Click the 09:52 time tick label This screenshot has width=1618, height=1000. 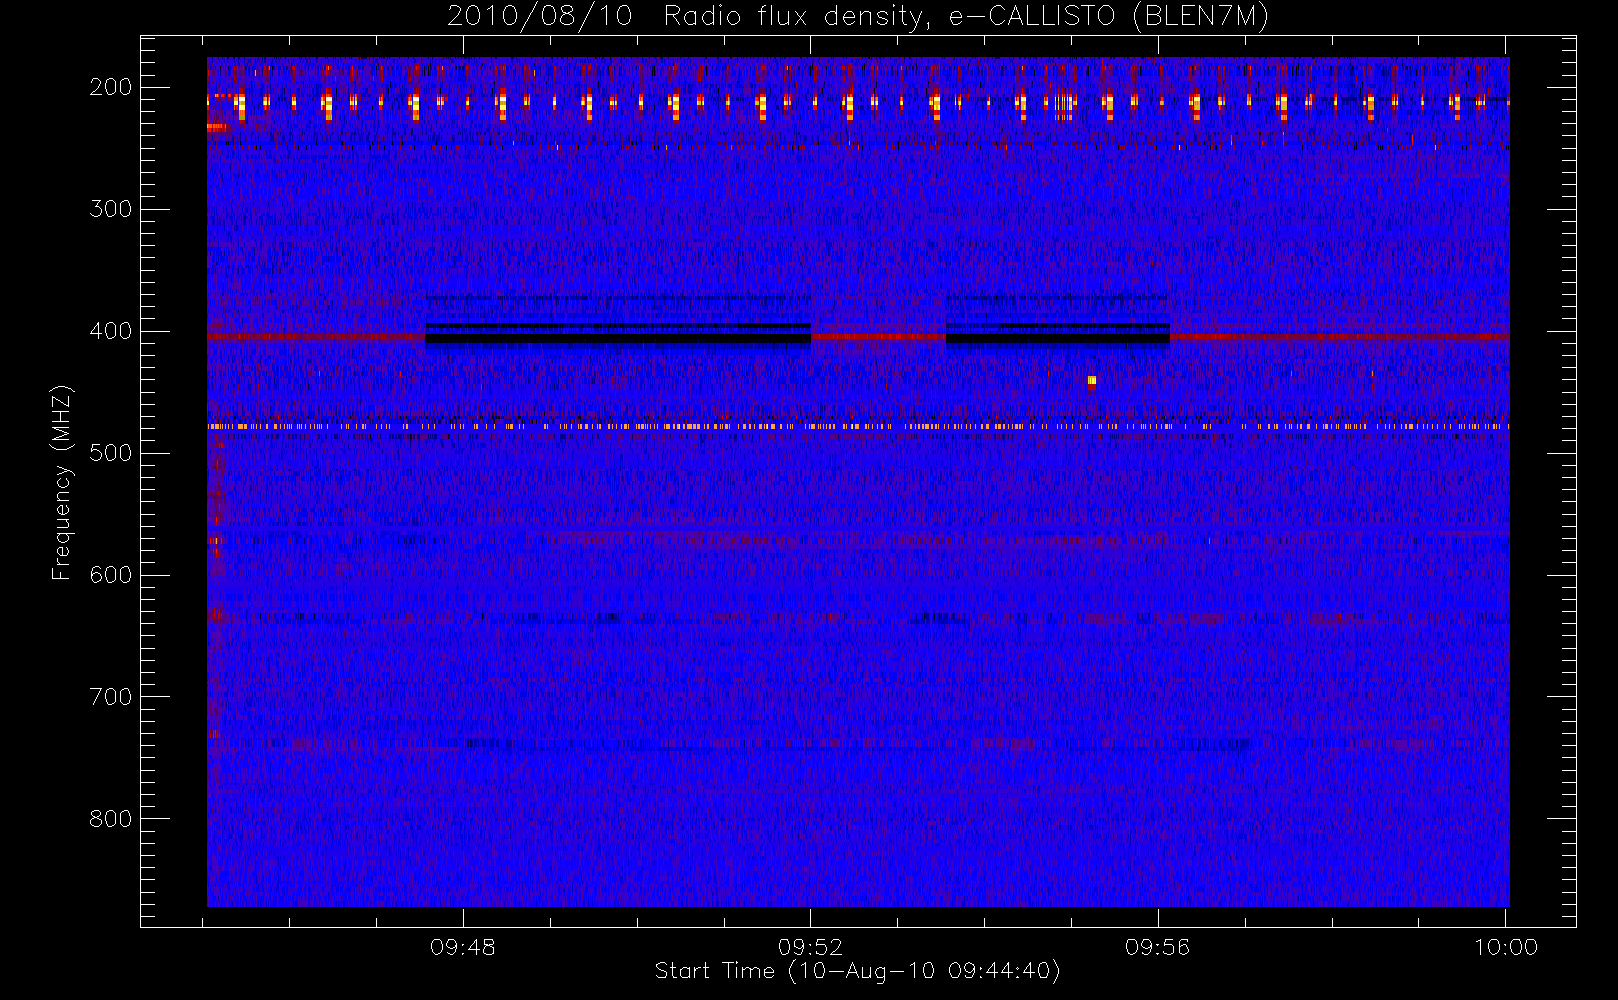pos(811,947)
